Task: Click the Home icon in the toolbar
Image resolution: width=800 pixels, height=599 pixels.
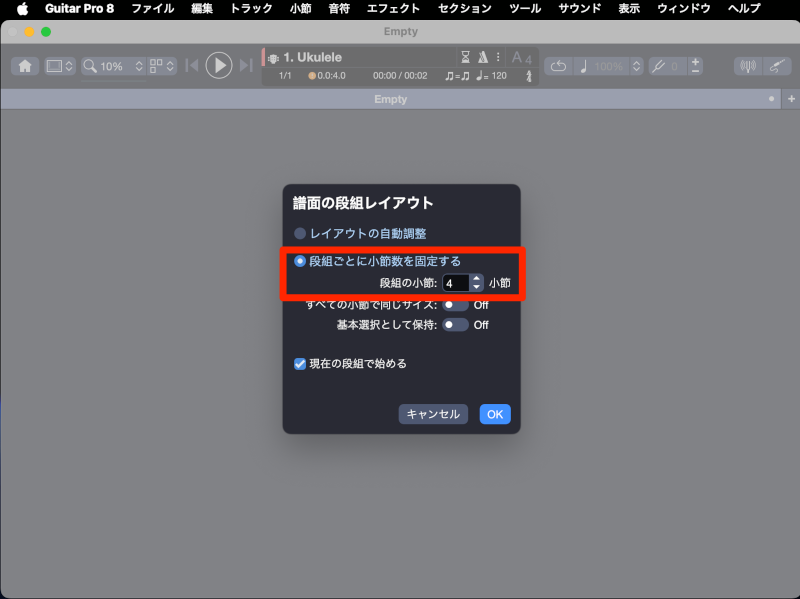Action: point(25,66)
